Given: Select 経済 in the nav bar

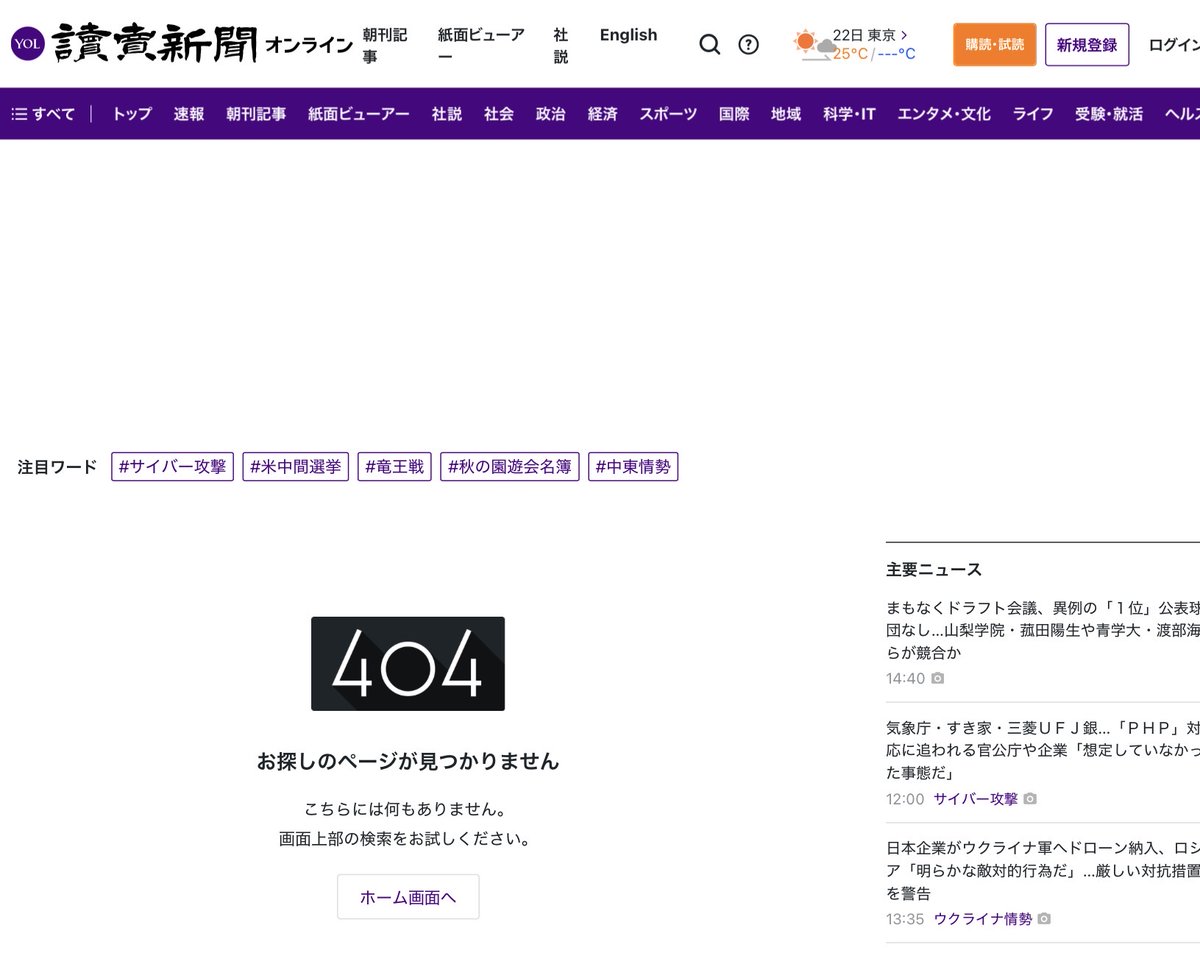Looking at the screenshot, I should [603, 114].
